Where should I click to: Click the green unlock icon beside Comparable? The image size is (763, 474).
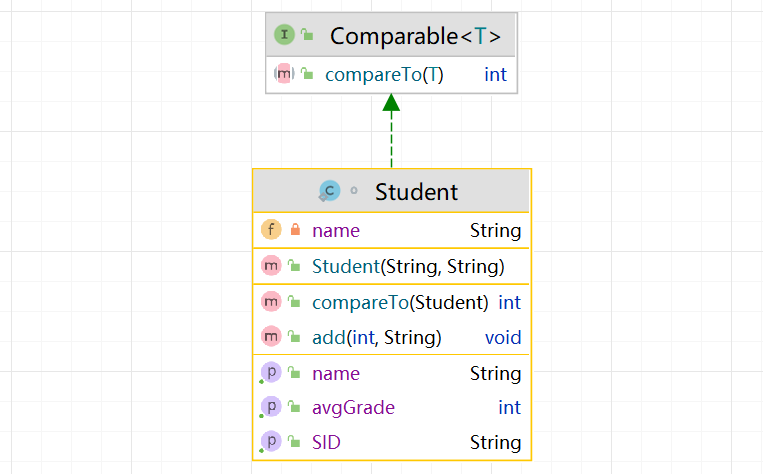tap(306, 36)
